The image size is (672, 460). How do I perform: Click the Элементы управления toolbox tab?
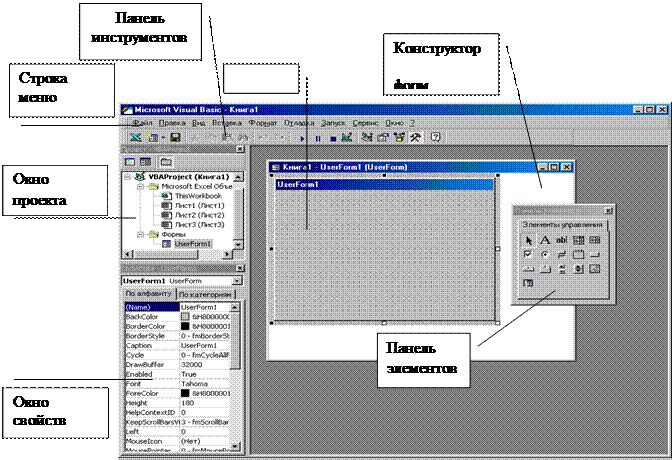click(562, 225)
